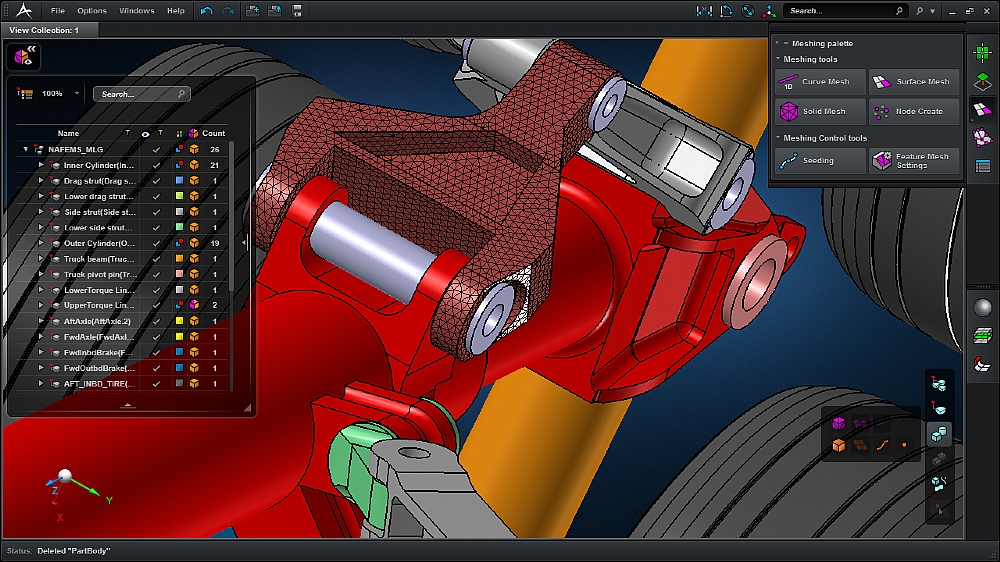Click the undo arrow in the toolbar

(206, 11)
